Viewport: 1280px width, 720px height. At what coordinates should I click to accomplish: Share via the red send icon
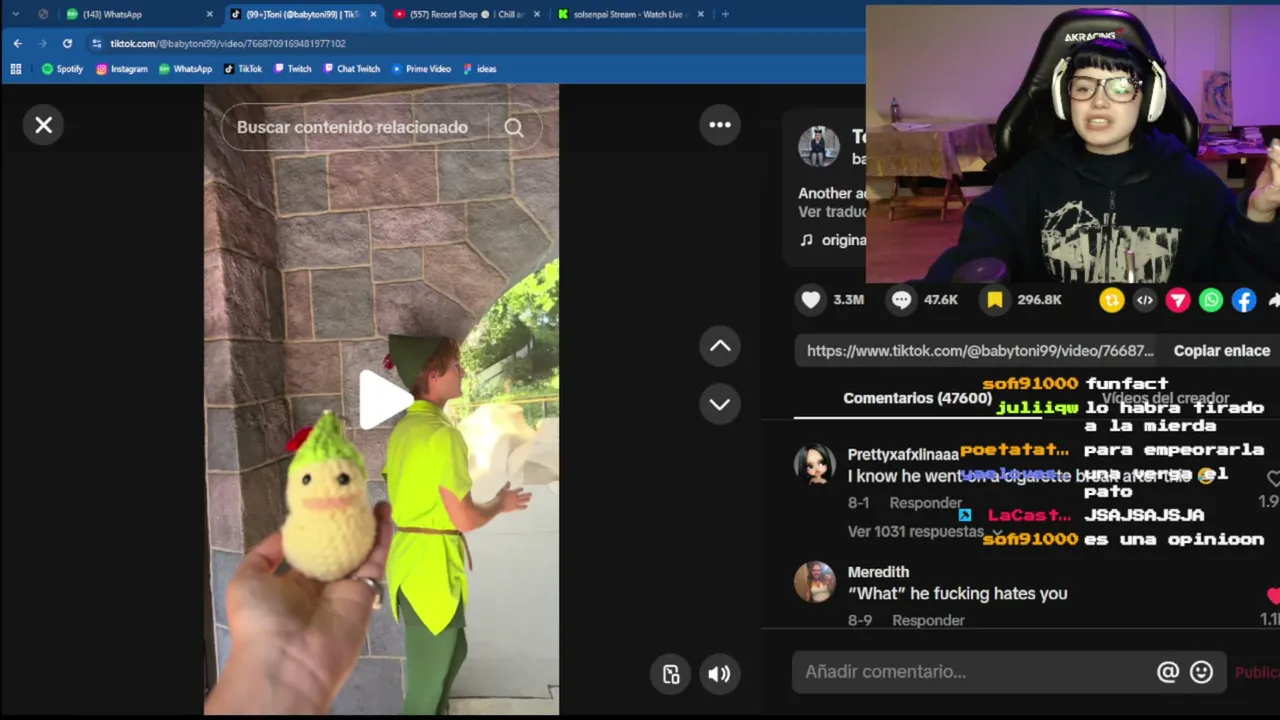click(x=1178, y=300)
